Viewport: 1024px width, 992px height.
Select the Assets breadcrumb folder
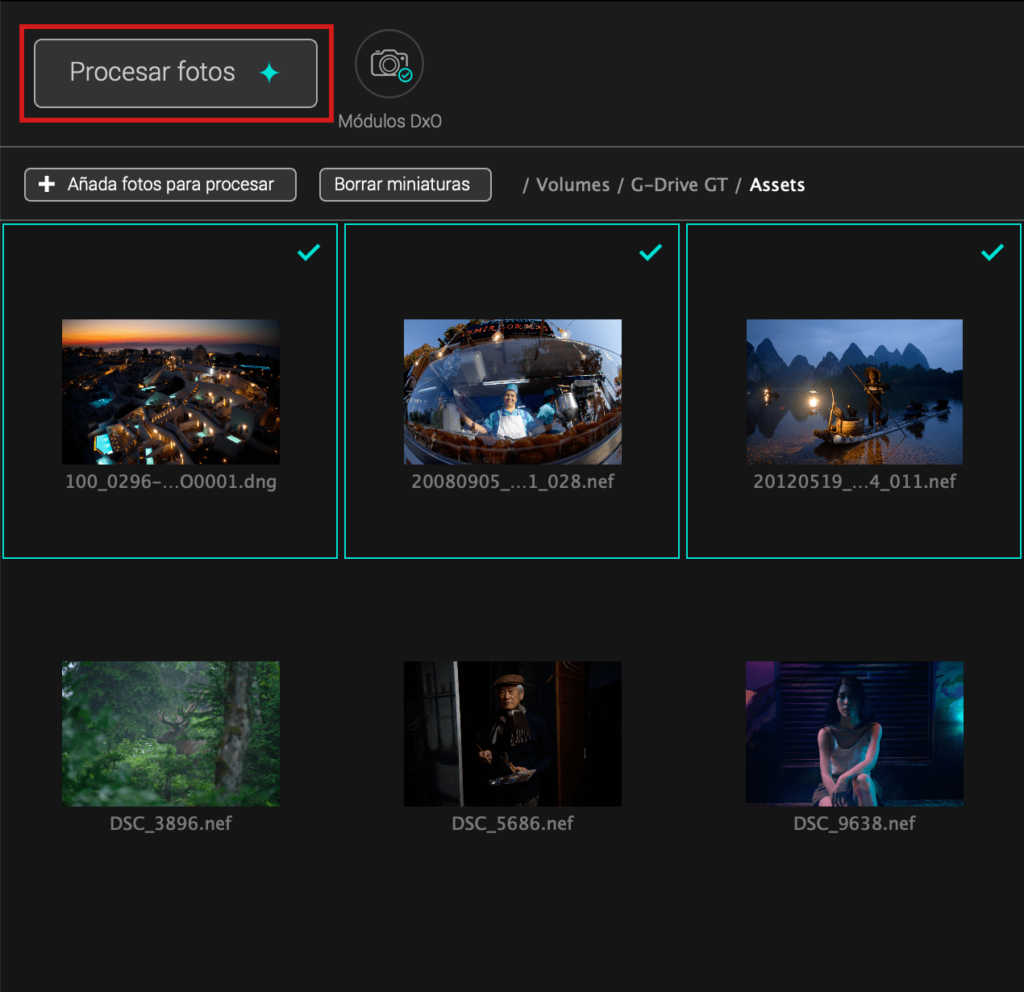777,185
